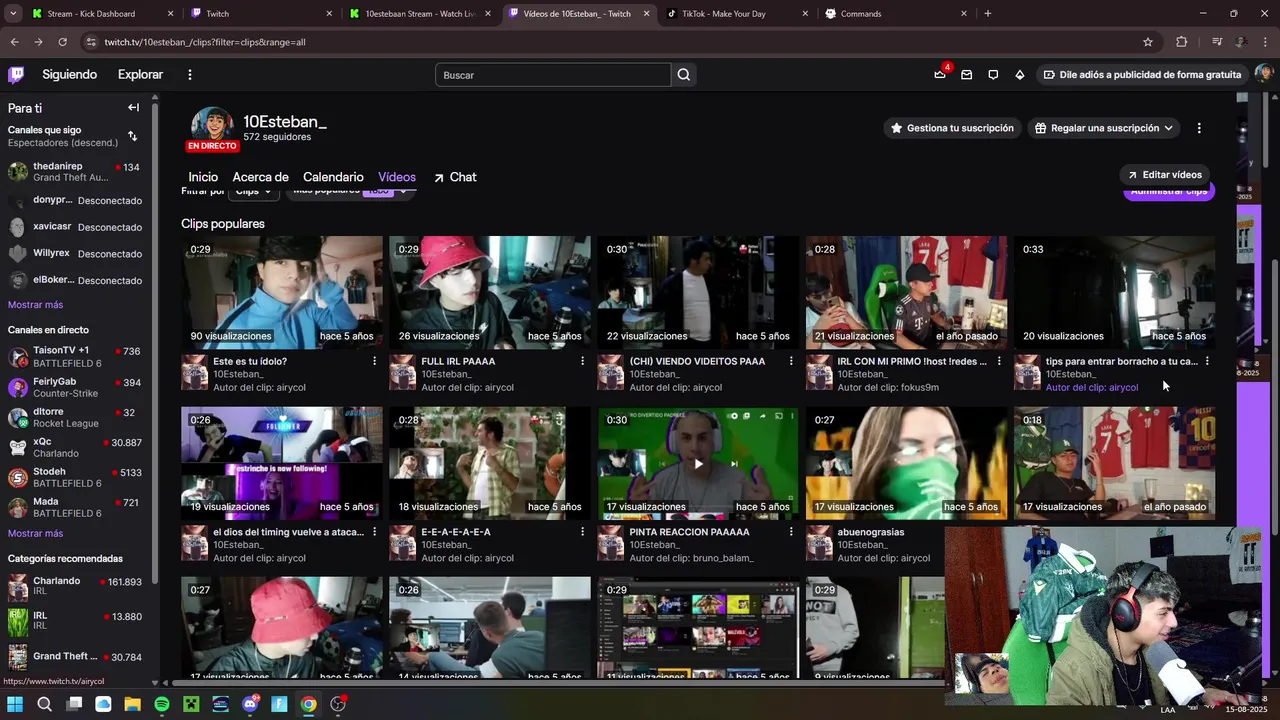Select the Videos channel tab
This screenshot has width=1280, height=720.
point(397,177)
